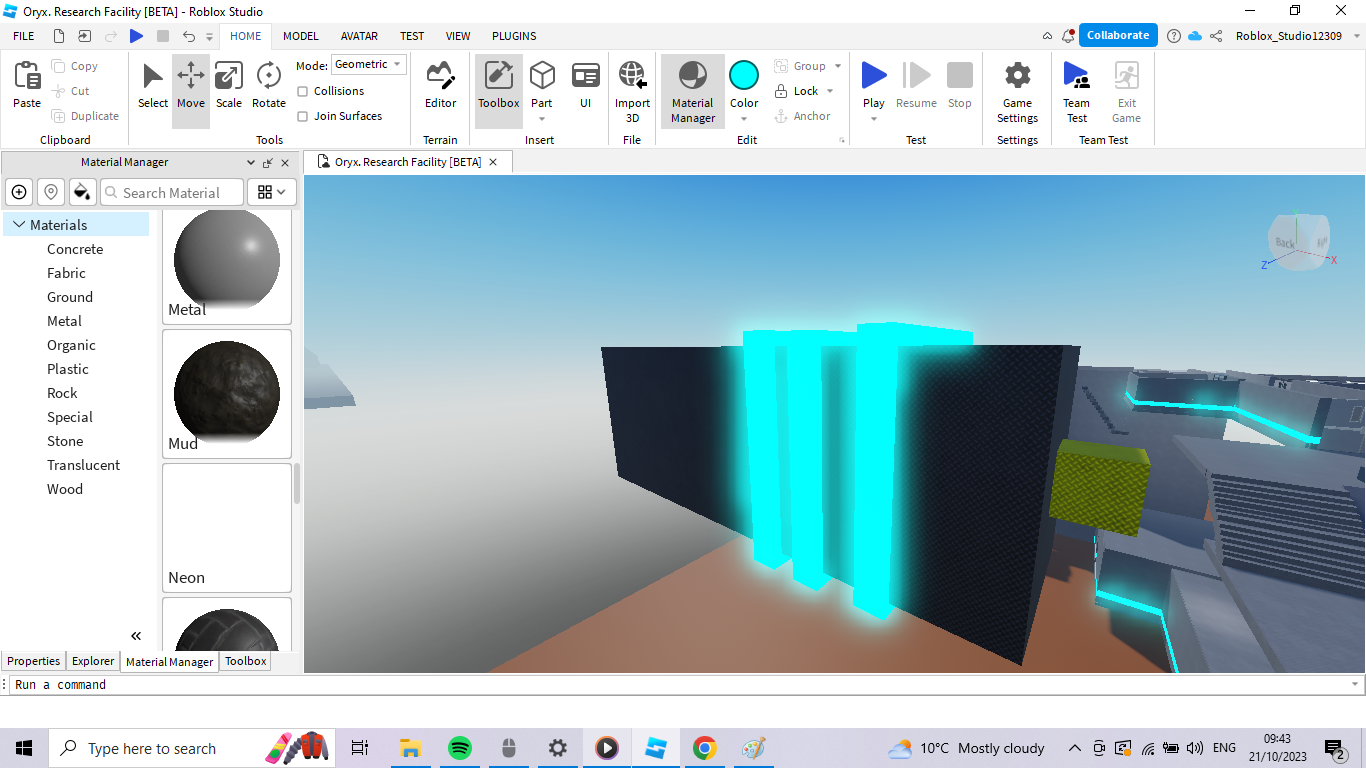Open the Mode Geometric dropdown
The height and width of the screenshot is (768, 1366).
click(369, 64)
